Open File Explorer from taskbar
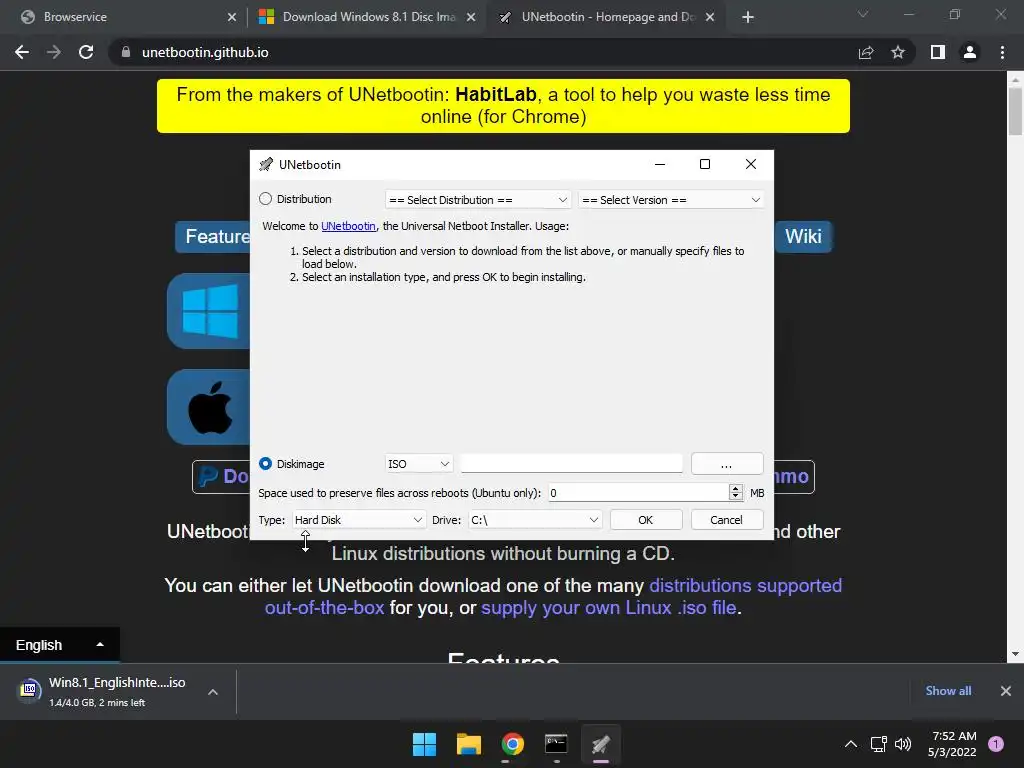The width and height of the screenshot is (1024, 768). [x=469, y=744]
